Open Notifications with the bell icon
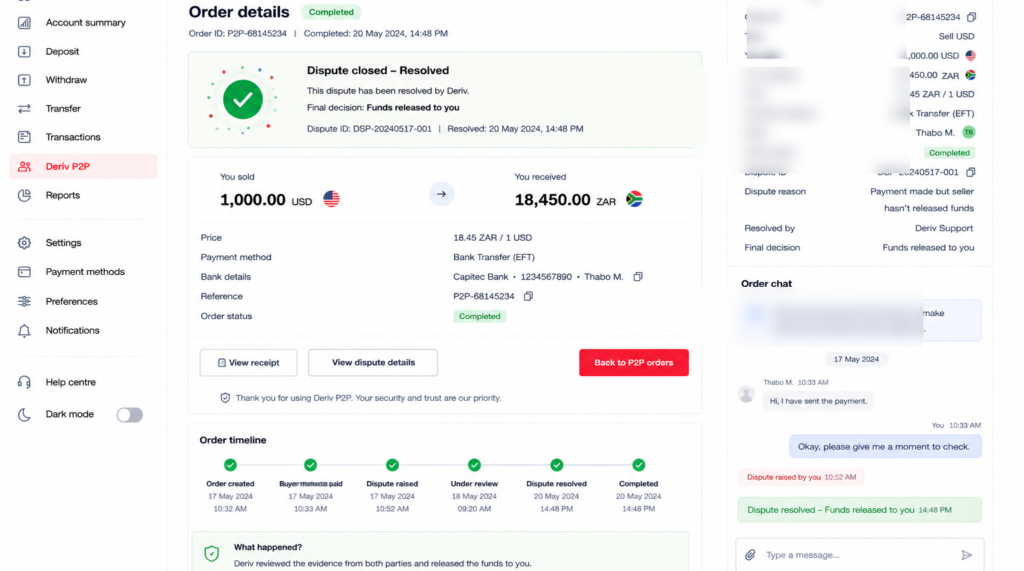Screen dimensions: 1024x571 pyautogui.click(x=24, y=331)
